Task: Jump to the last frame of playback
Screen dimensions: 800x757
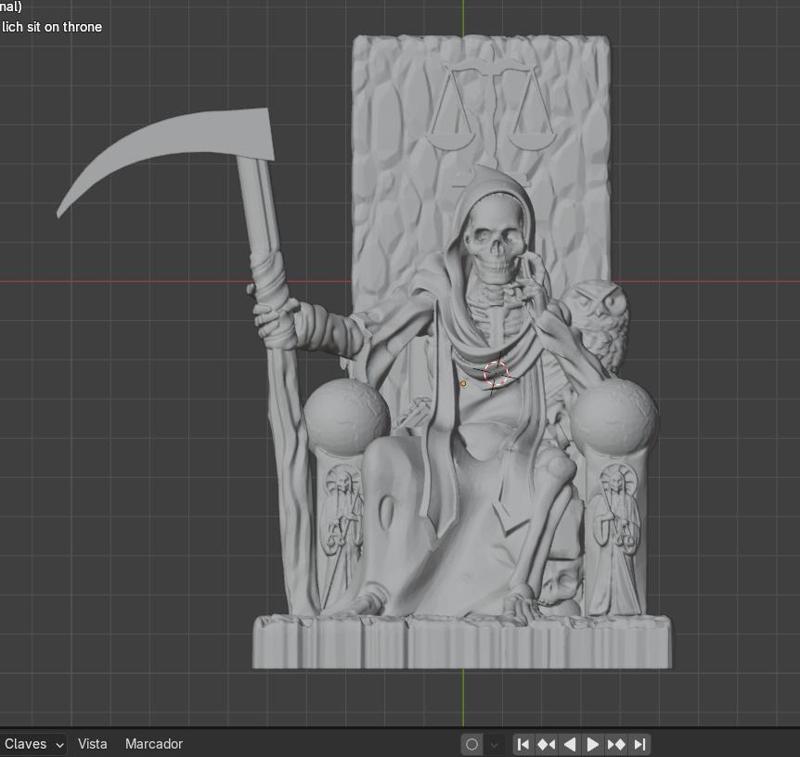Action: pos(640,744)
